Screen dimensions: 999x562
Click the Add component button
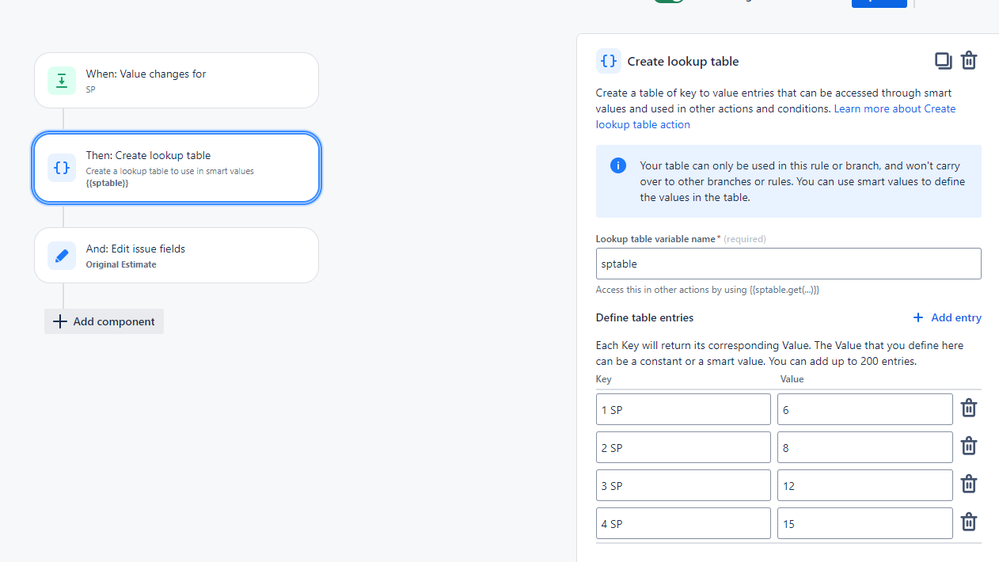(104, 321)
